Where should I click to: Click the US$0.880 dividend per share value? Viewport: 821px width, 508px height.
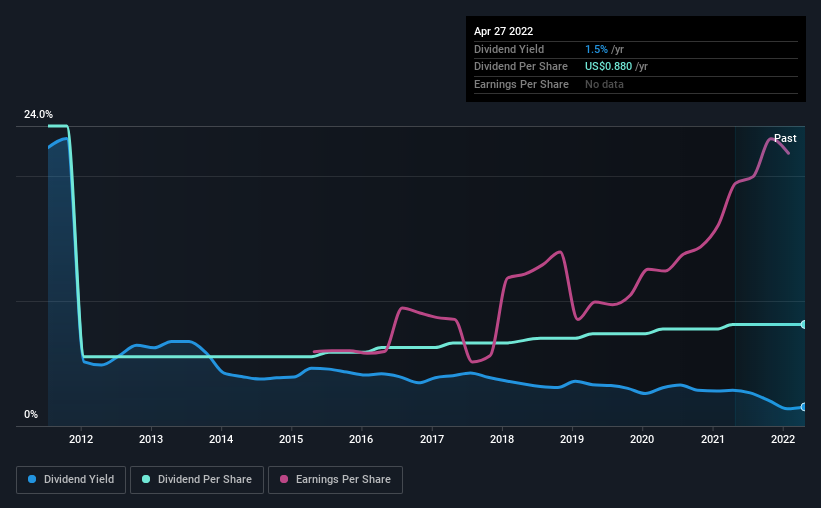click(x=608, y=67)
